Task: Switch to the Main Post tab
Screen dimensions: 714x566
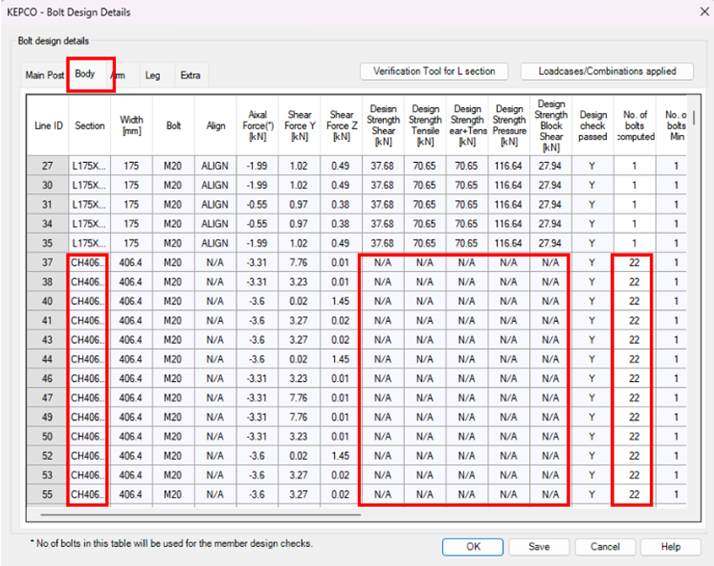Action: click(44, 75)
